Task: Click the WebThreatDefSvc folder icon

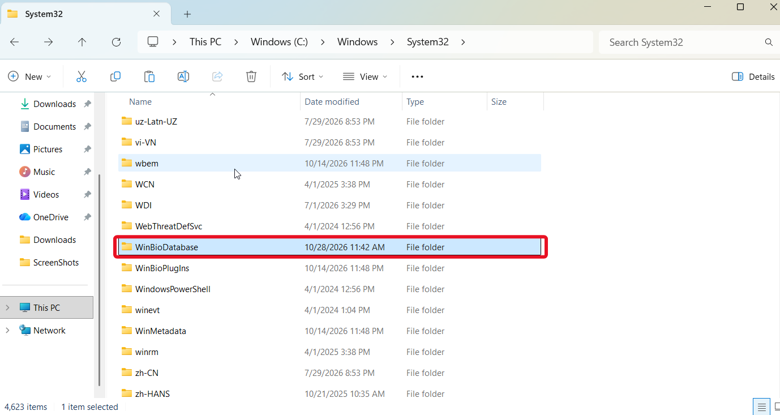Action: [x=127, y=226]
